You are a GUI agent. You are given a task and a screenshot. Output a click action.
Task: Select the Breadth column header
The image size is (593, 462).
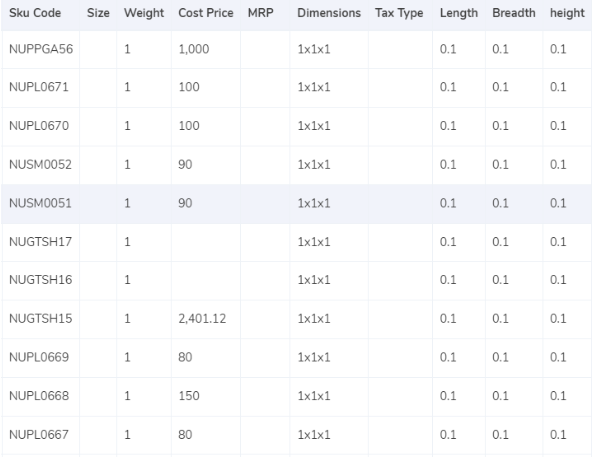pyautogui.click(x=514, y=13)
